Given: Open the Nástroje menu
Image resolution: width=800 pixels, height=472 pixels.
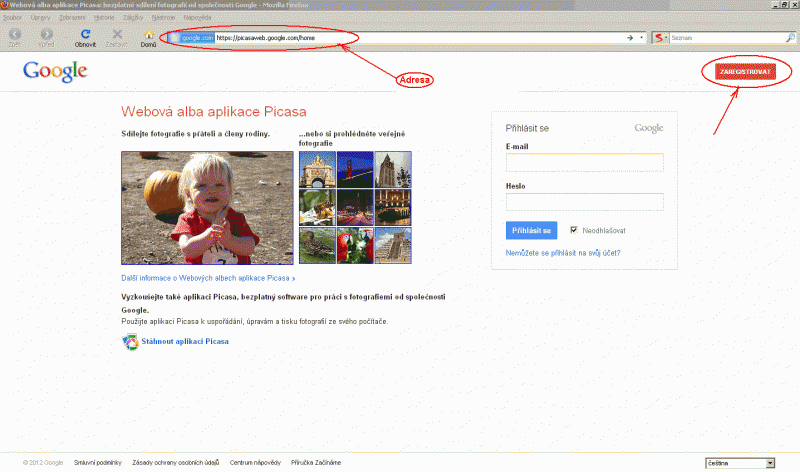Looking at the screenshot, I should [163, 17].
